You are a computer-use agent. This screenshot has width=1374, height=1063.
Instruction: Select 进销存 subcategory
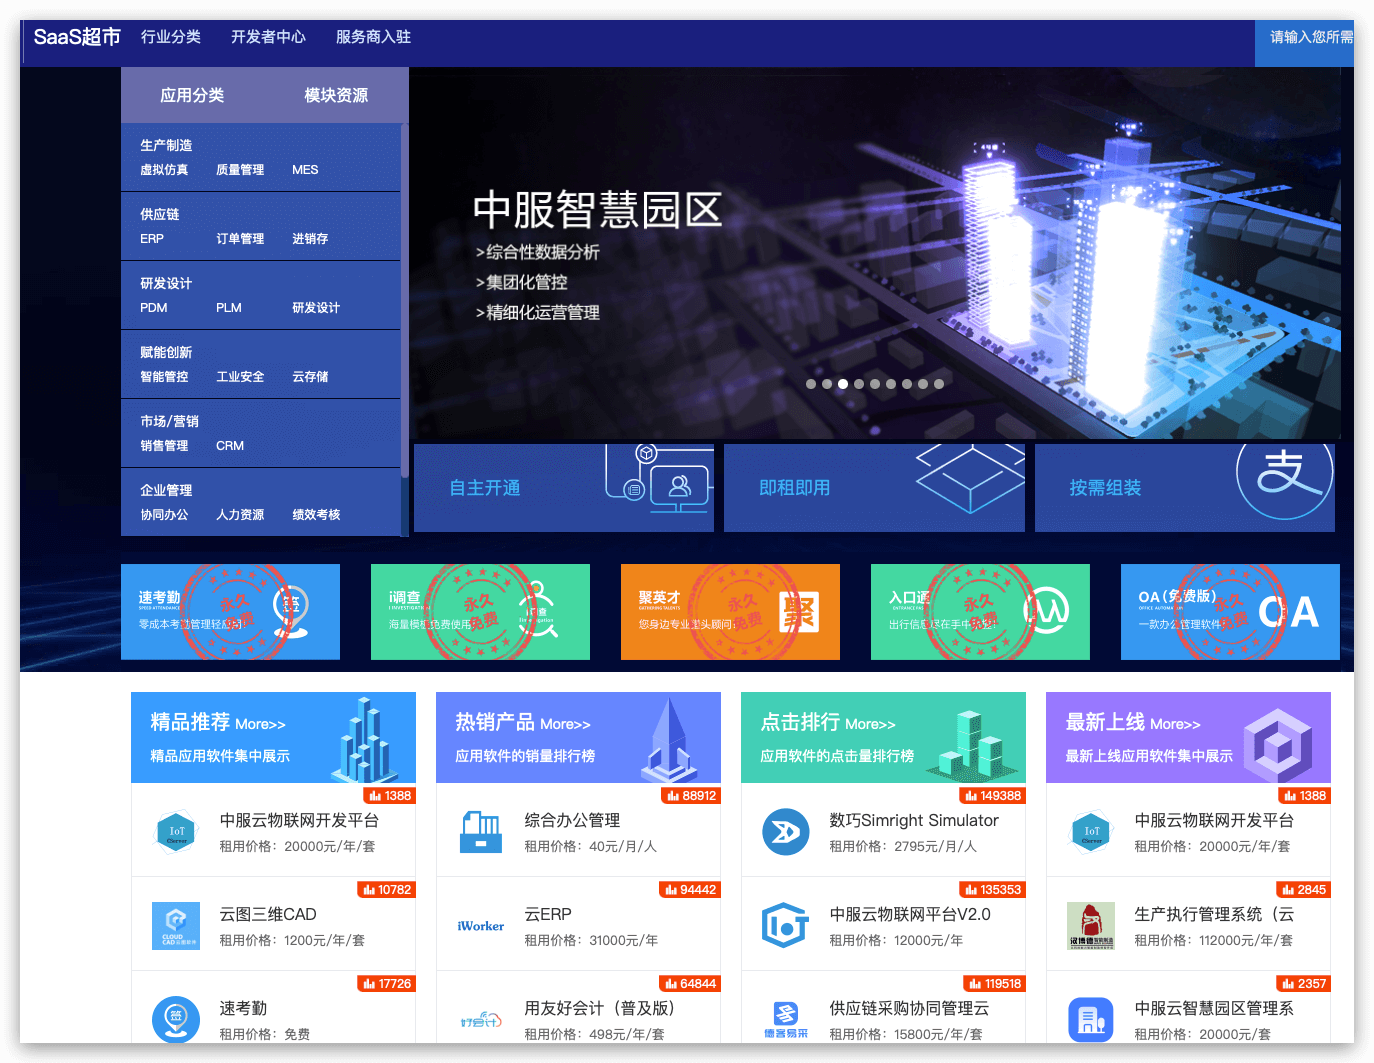pyautogui.click(x=310, y=239)
